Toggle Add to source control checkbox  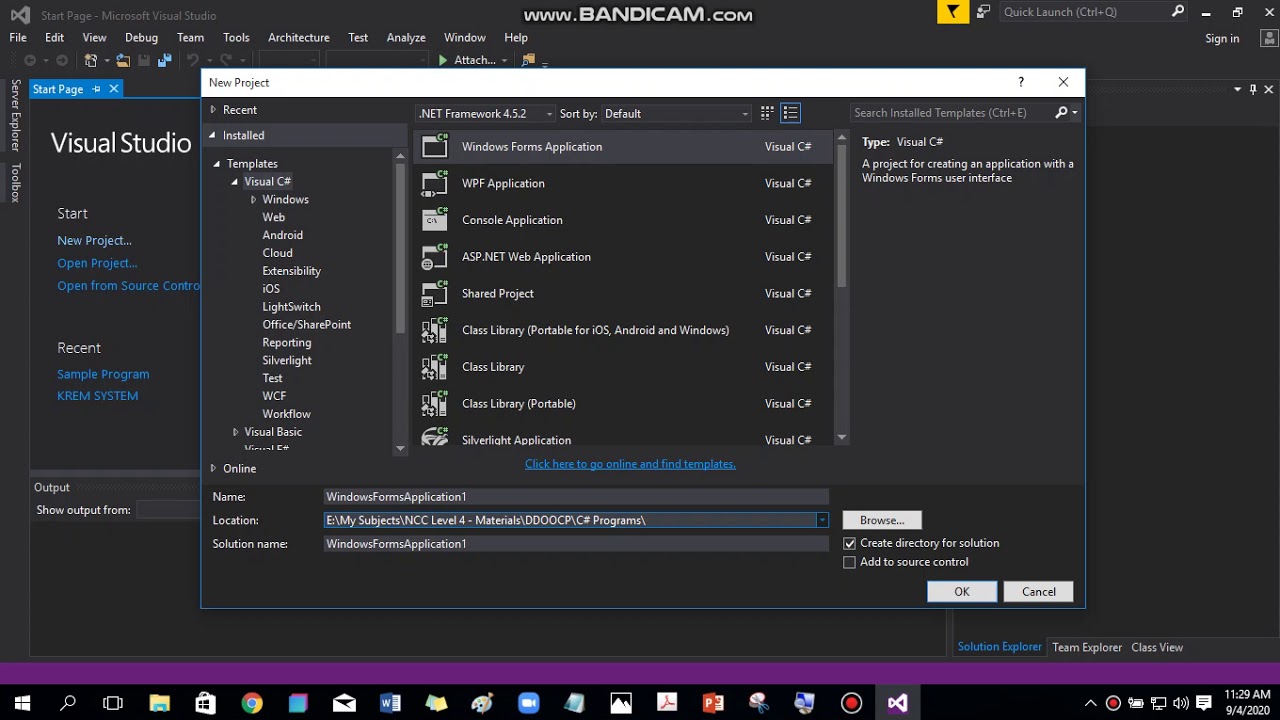click(x=850, y=562)
